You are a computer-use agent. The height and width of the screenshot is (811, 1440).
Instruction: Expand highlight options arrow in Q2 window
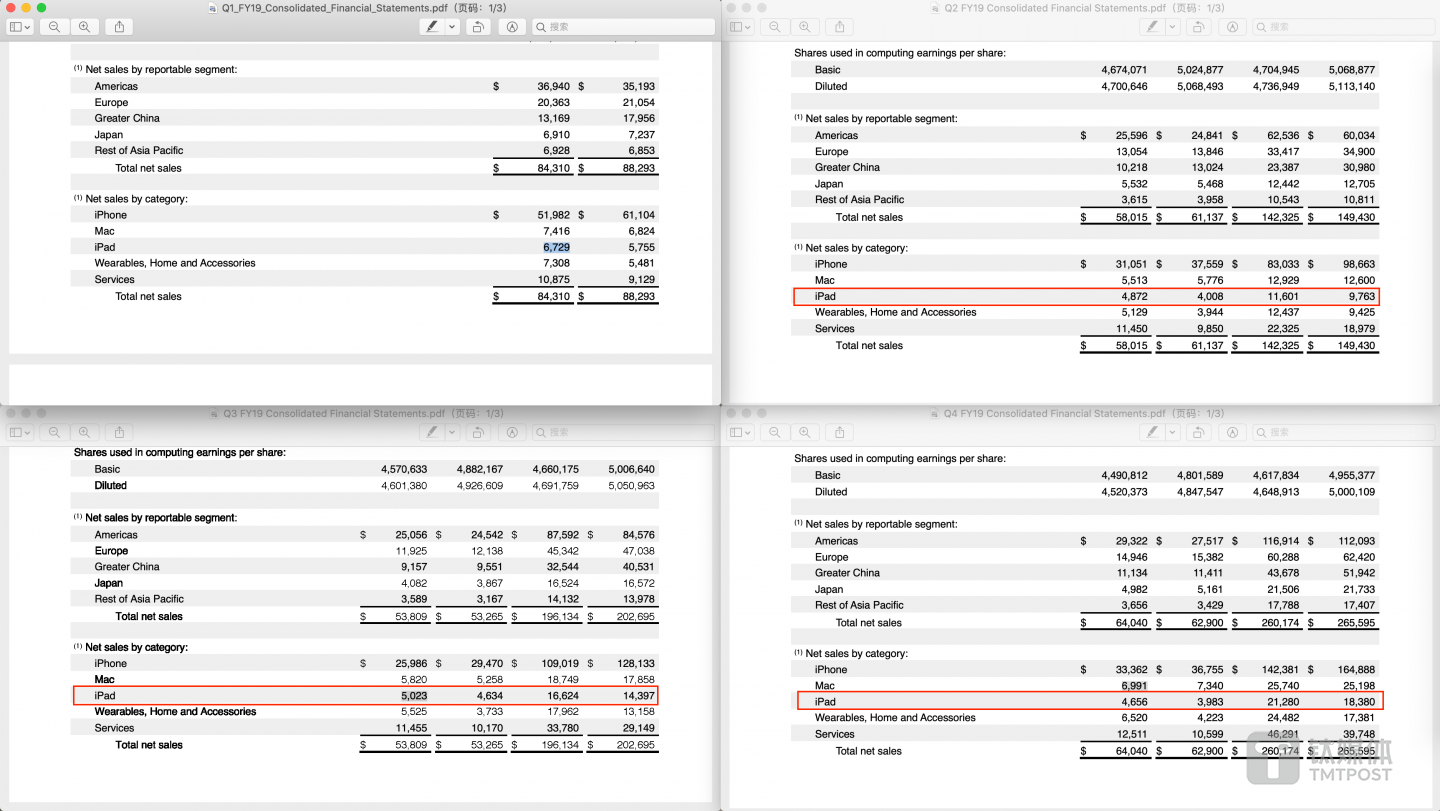click(1173, 27)
